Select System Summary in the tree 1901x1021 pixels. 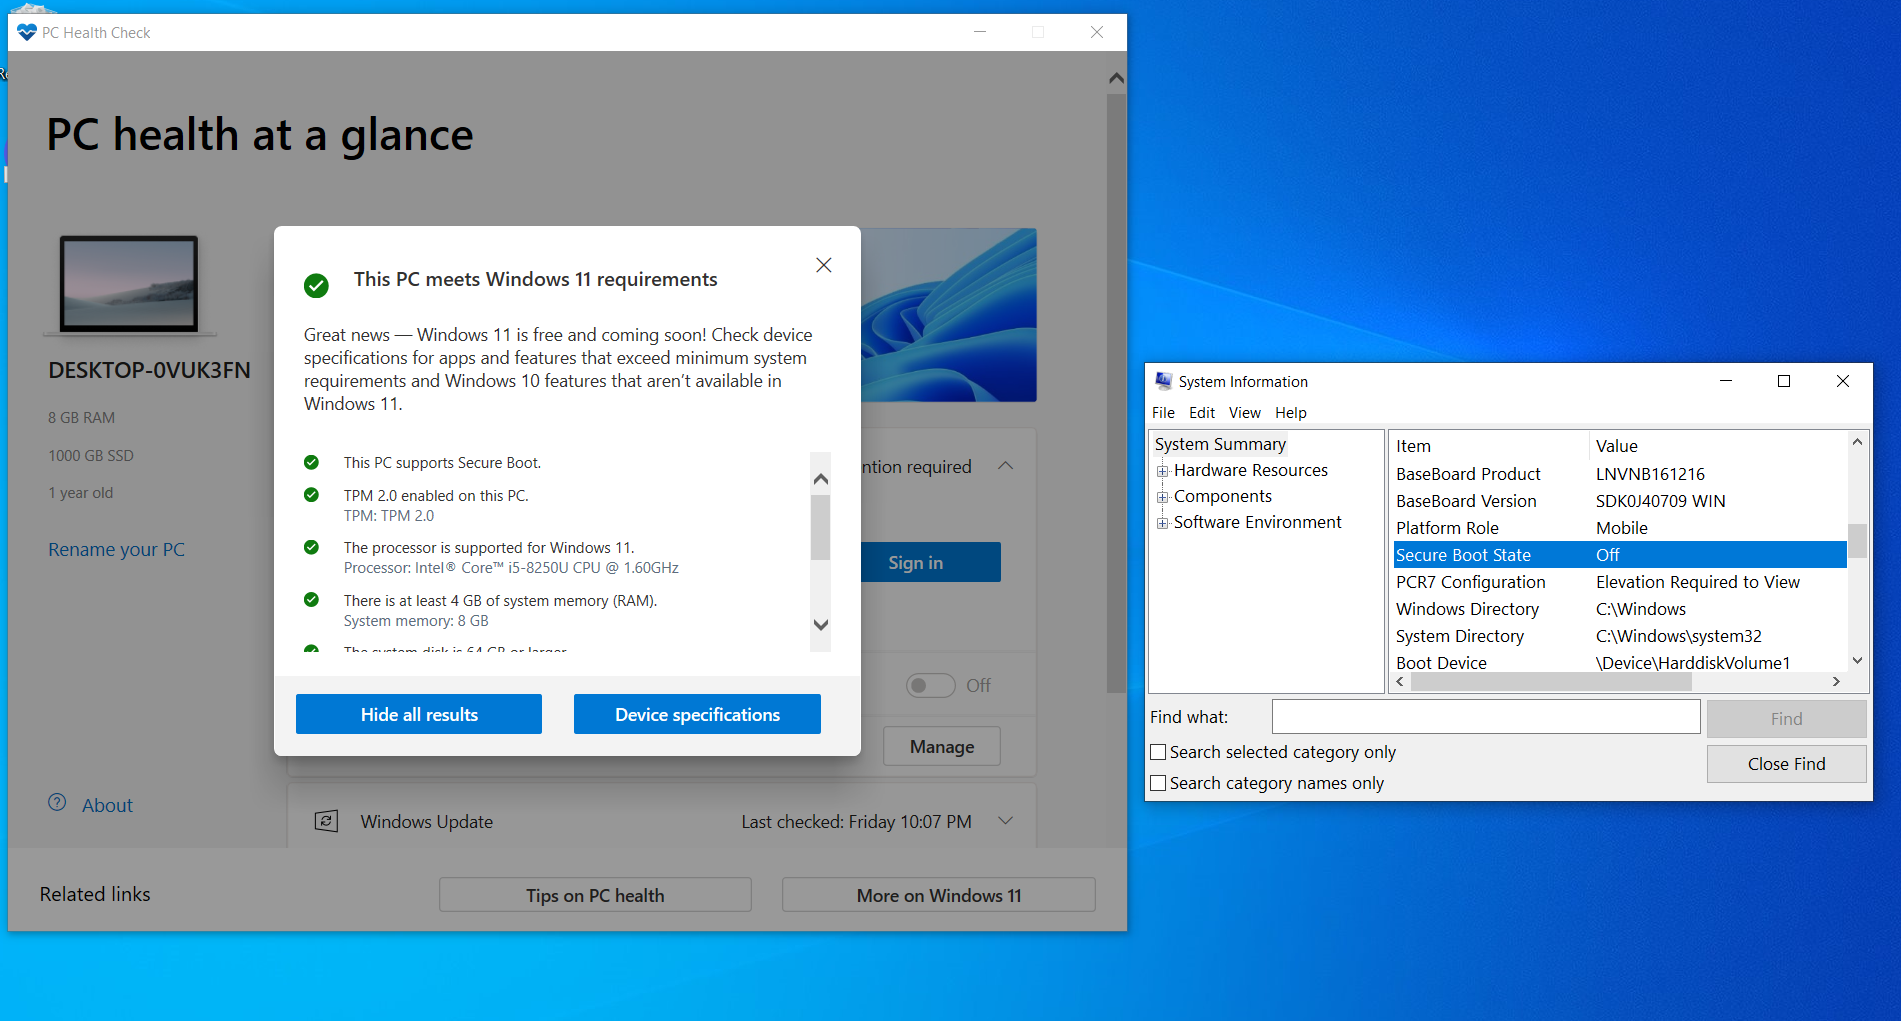coord(1220,444)
